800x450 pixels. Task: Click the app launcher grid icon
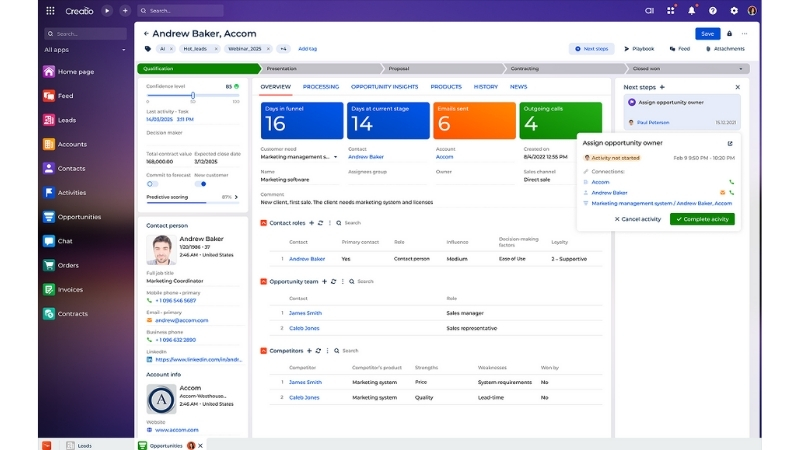[51, 10]
